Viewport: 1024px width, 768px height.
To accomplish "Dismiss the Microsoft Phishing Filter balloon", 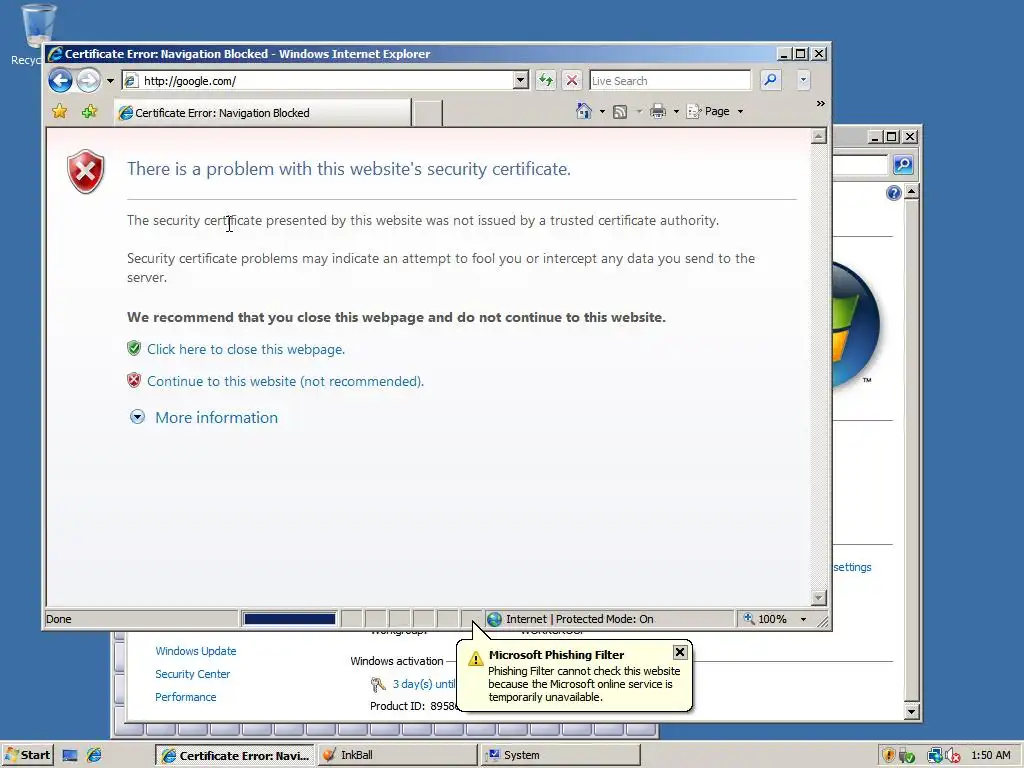I will pyautogui.click(x=680, y=652).
